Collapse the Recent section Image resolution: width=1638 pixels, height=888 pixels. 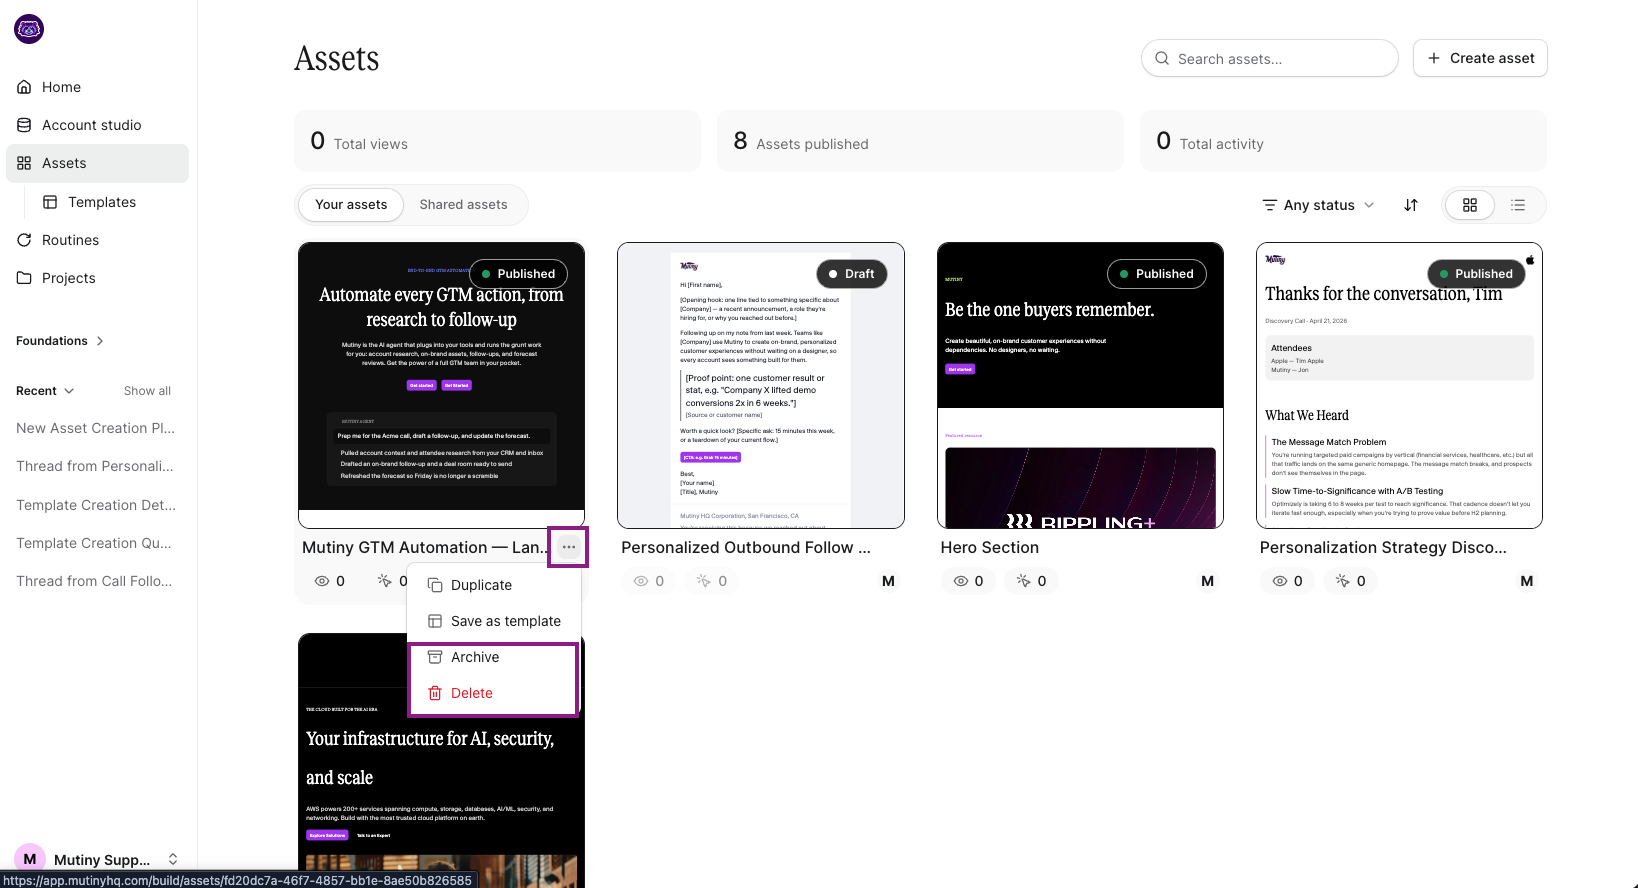pos(45,391)
